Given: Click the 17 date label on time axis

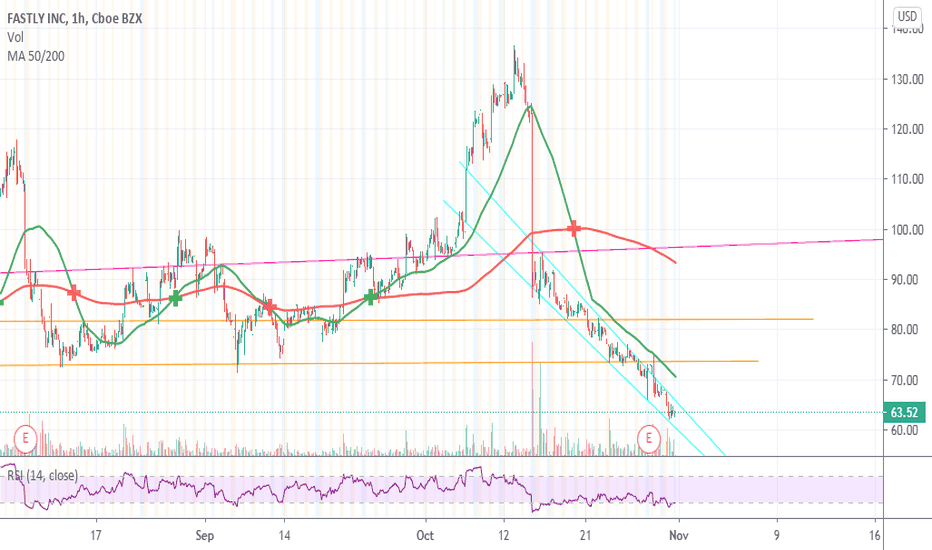Looking at the screenshot, I should pyautogui.click(x=95, y=536).
